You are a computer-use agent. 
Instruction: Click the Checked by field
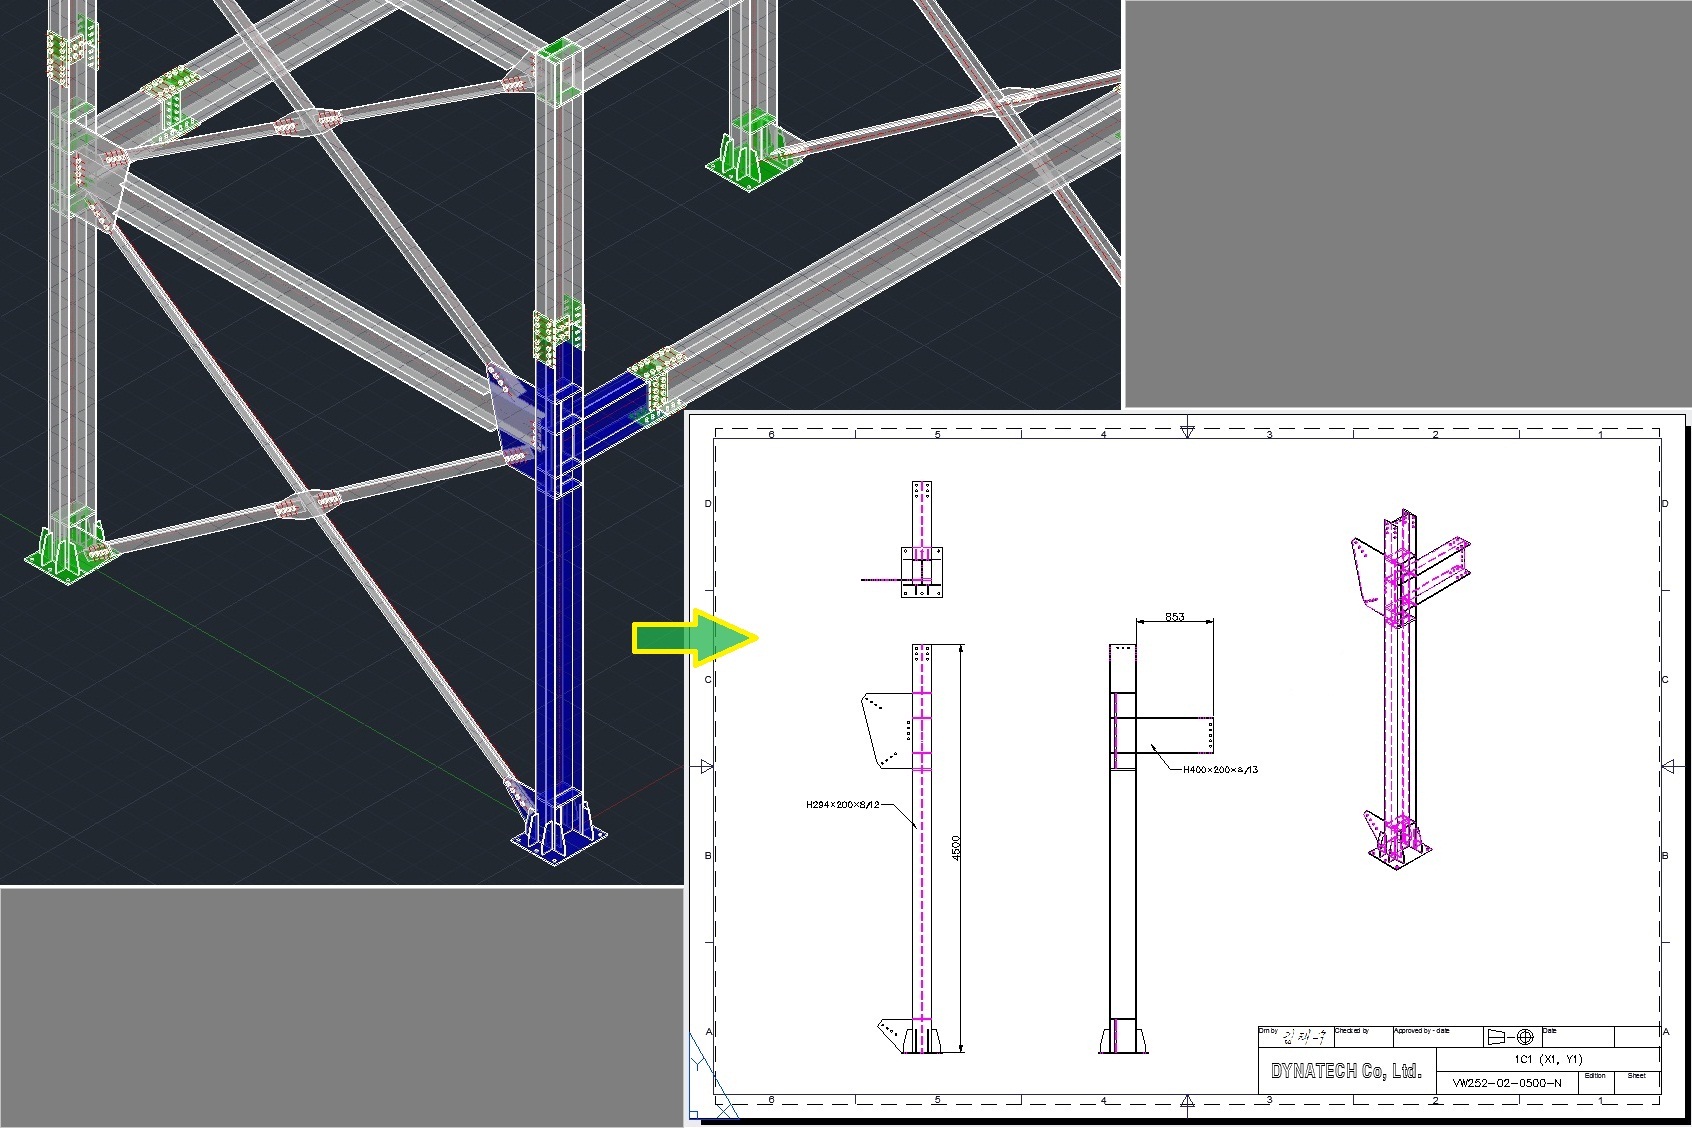pyautogui.click(x=1362, y=1038)
